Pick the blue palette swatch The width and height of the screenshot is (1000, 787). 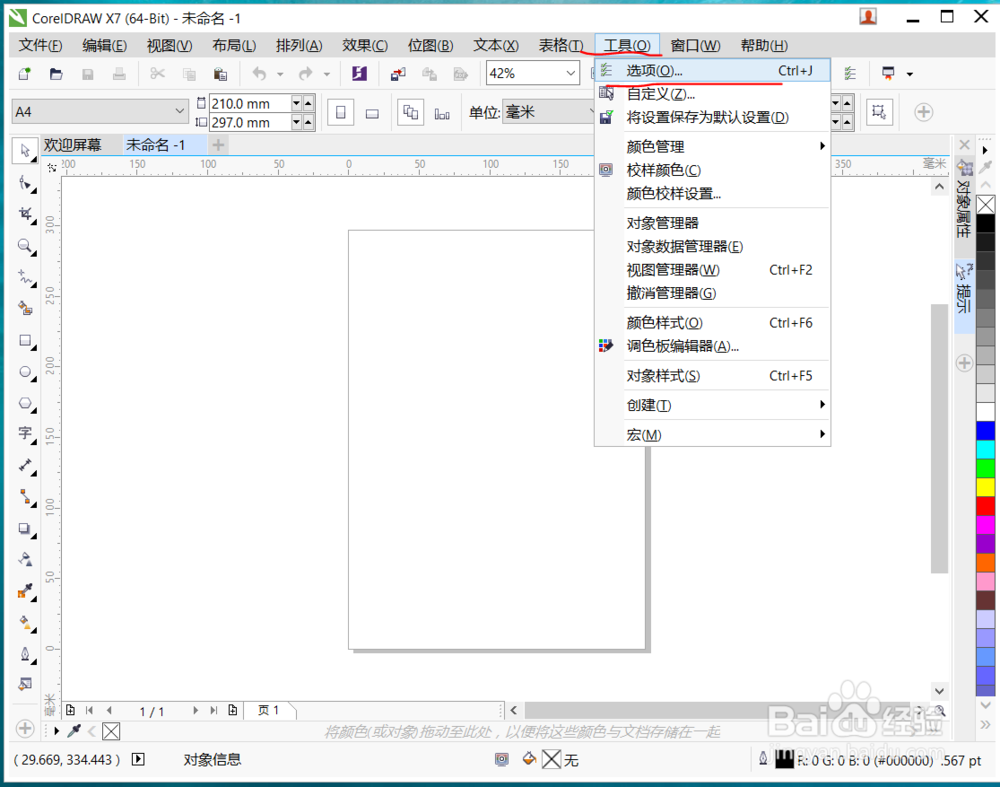point(986,431)
